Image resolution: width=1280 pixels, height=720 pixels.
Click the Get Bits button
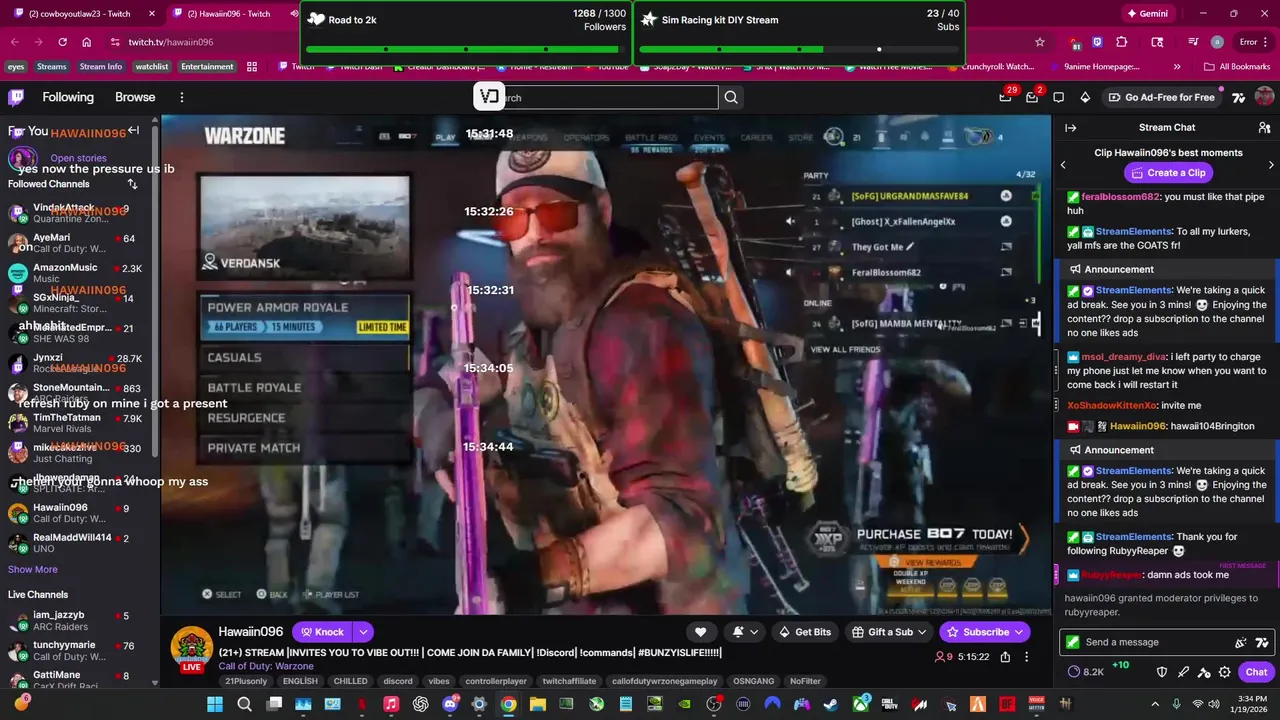tap(804, 632)
